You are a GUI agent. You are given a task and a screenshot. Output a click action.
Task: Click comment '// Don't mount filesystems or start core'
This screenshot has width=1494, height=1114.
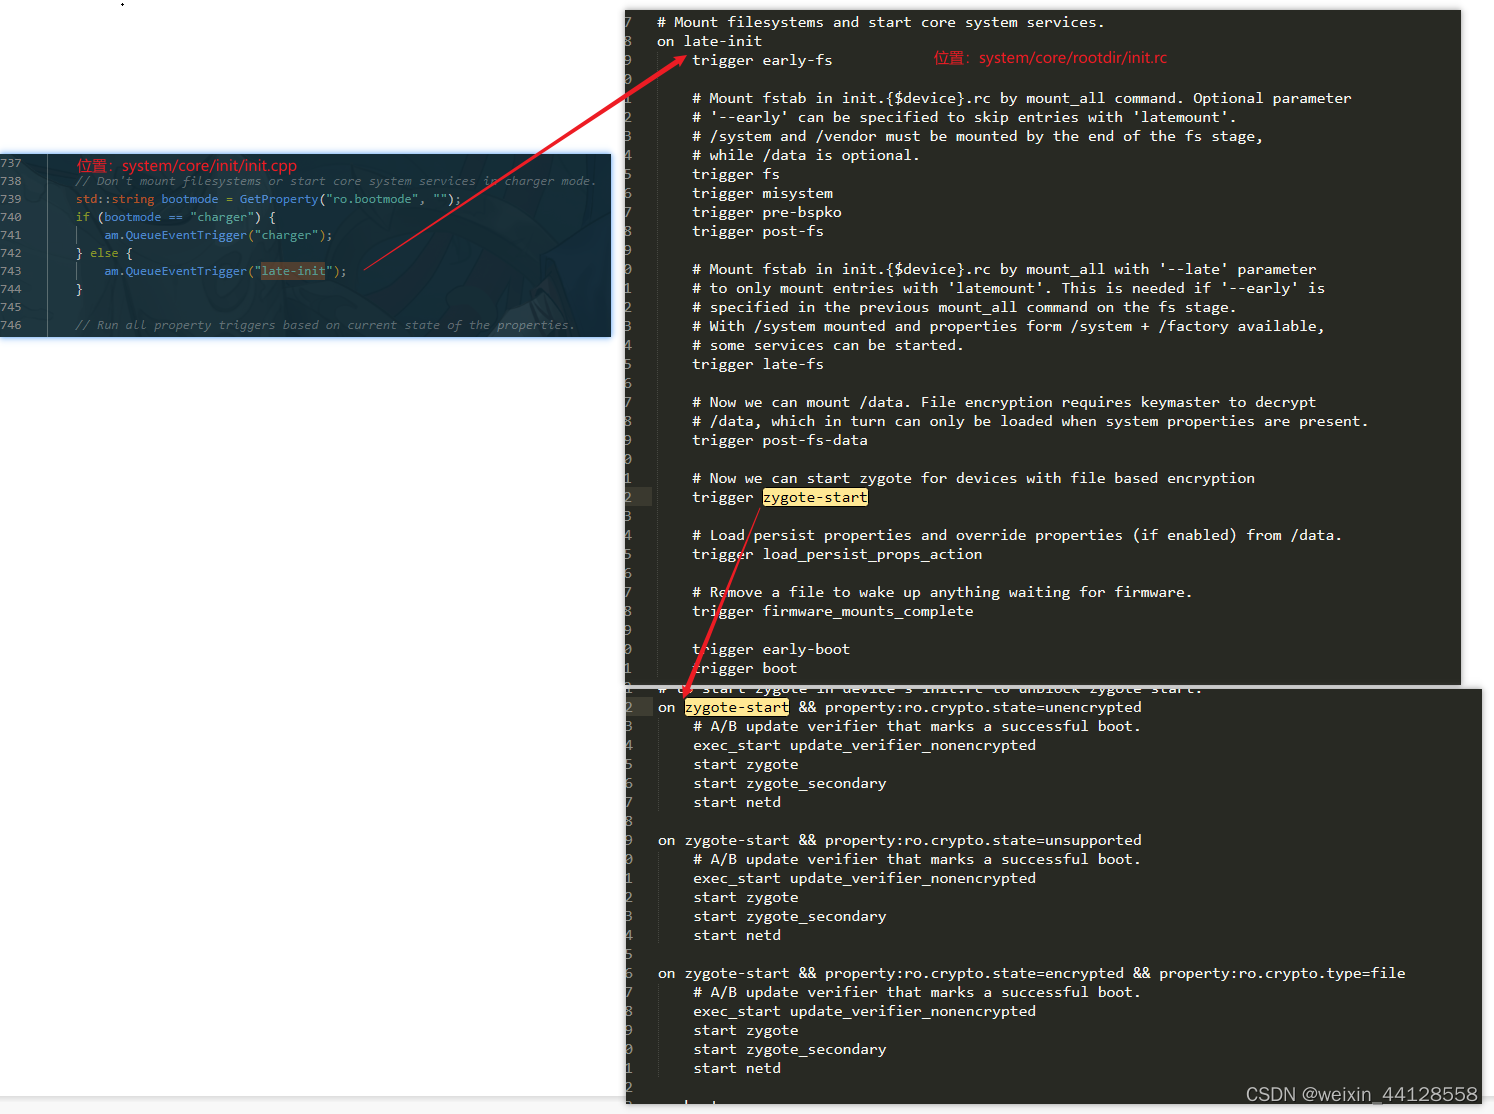tap(335, 181)
